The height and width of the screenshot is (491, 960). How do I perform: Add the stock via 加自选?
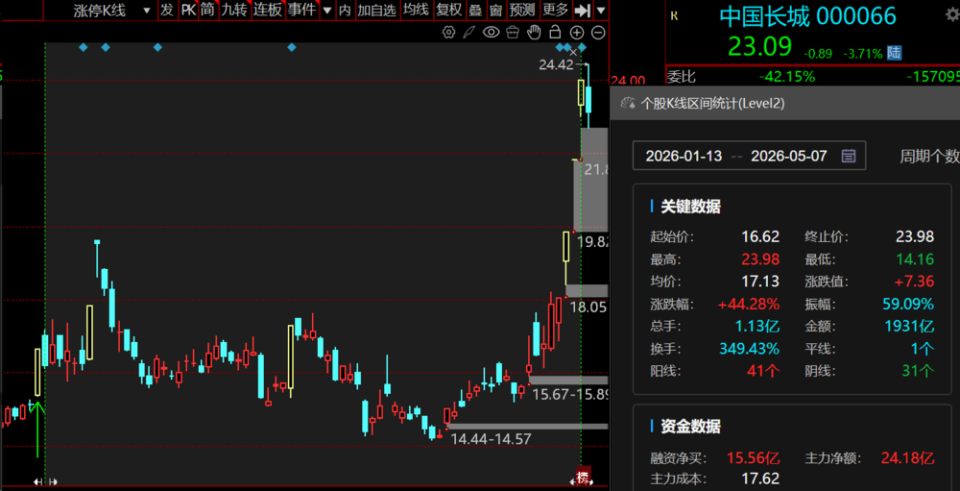[x=377, y=10]
